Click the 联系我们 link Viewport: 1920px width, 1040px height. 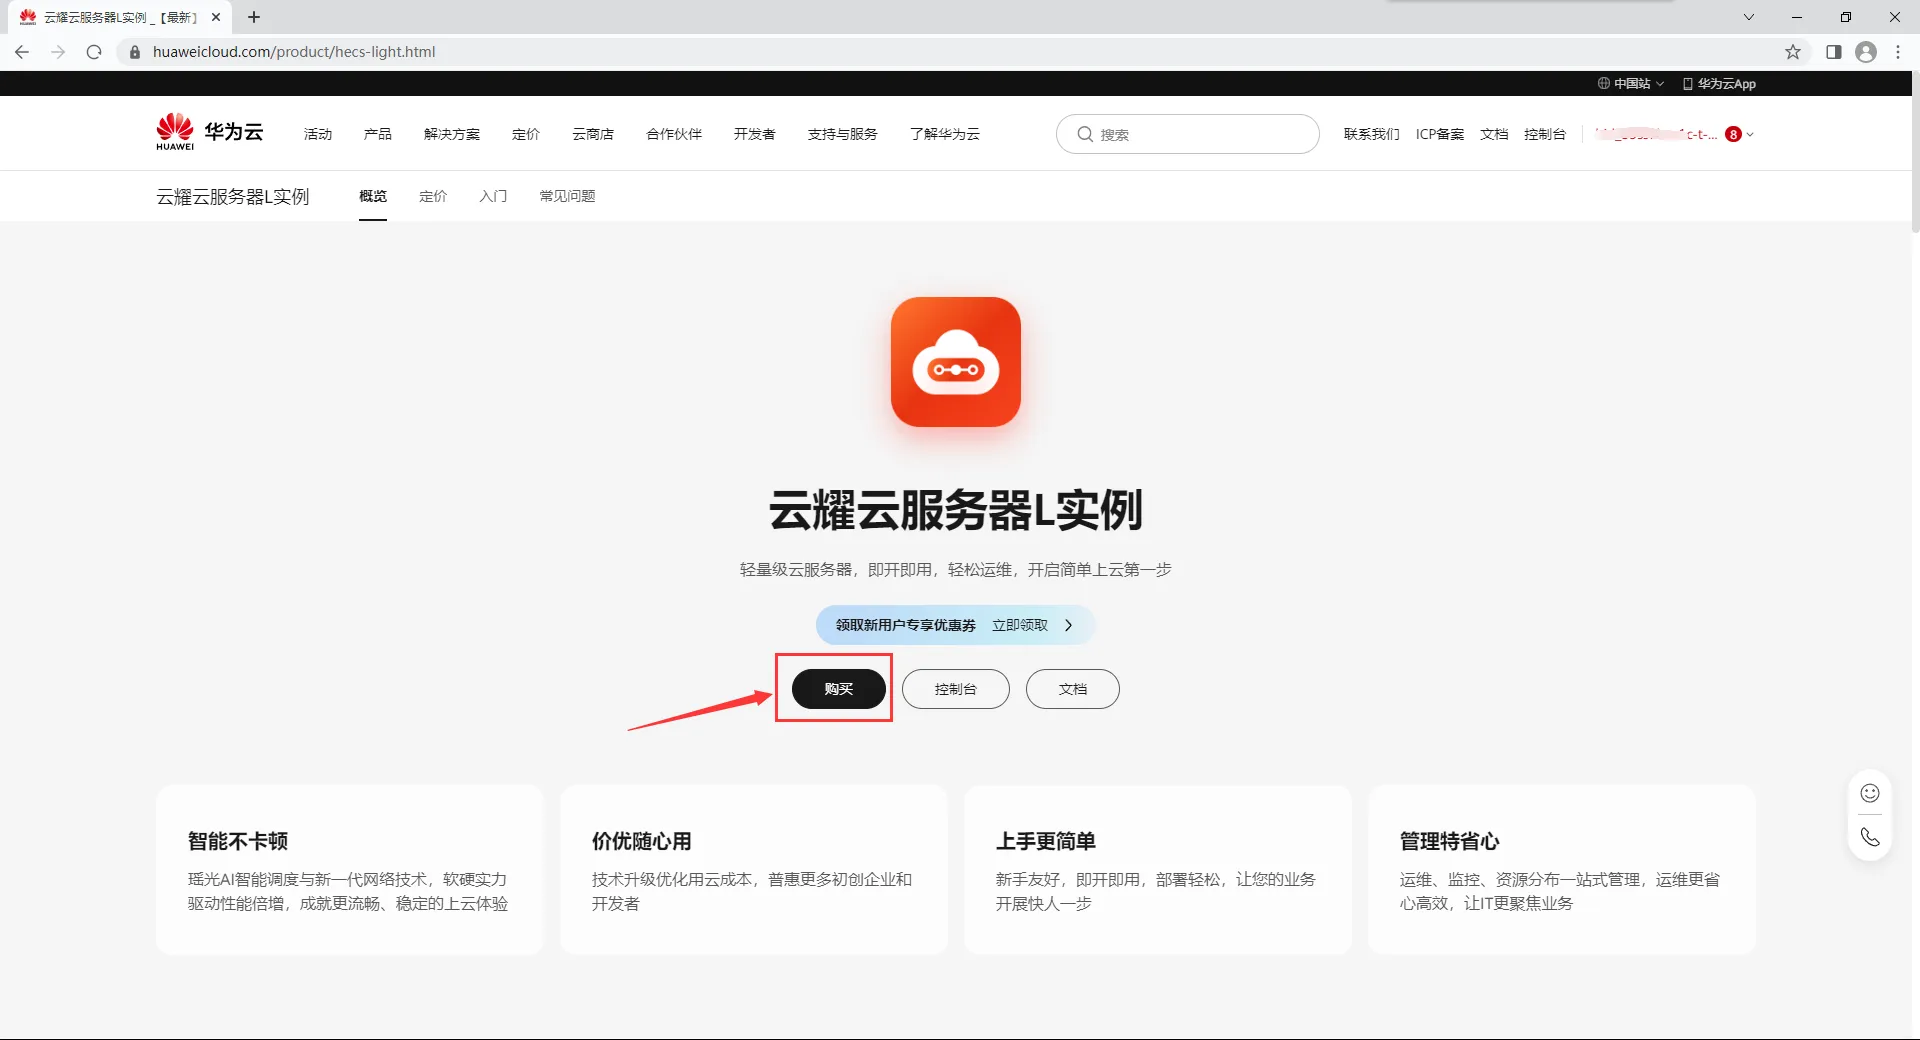tap(1372, 134)
